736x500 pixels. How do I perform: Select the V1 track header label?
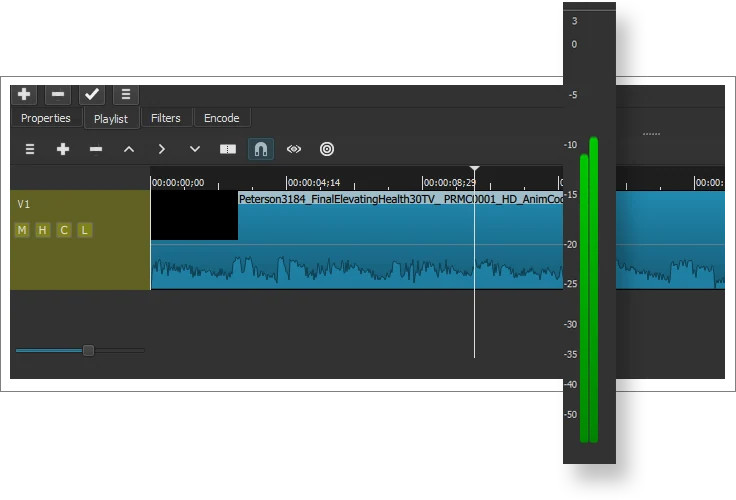[x=23, y=204]
